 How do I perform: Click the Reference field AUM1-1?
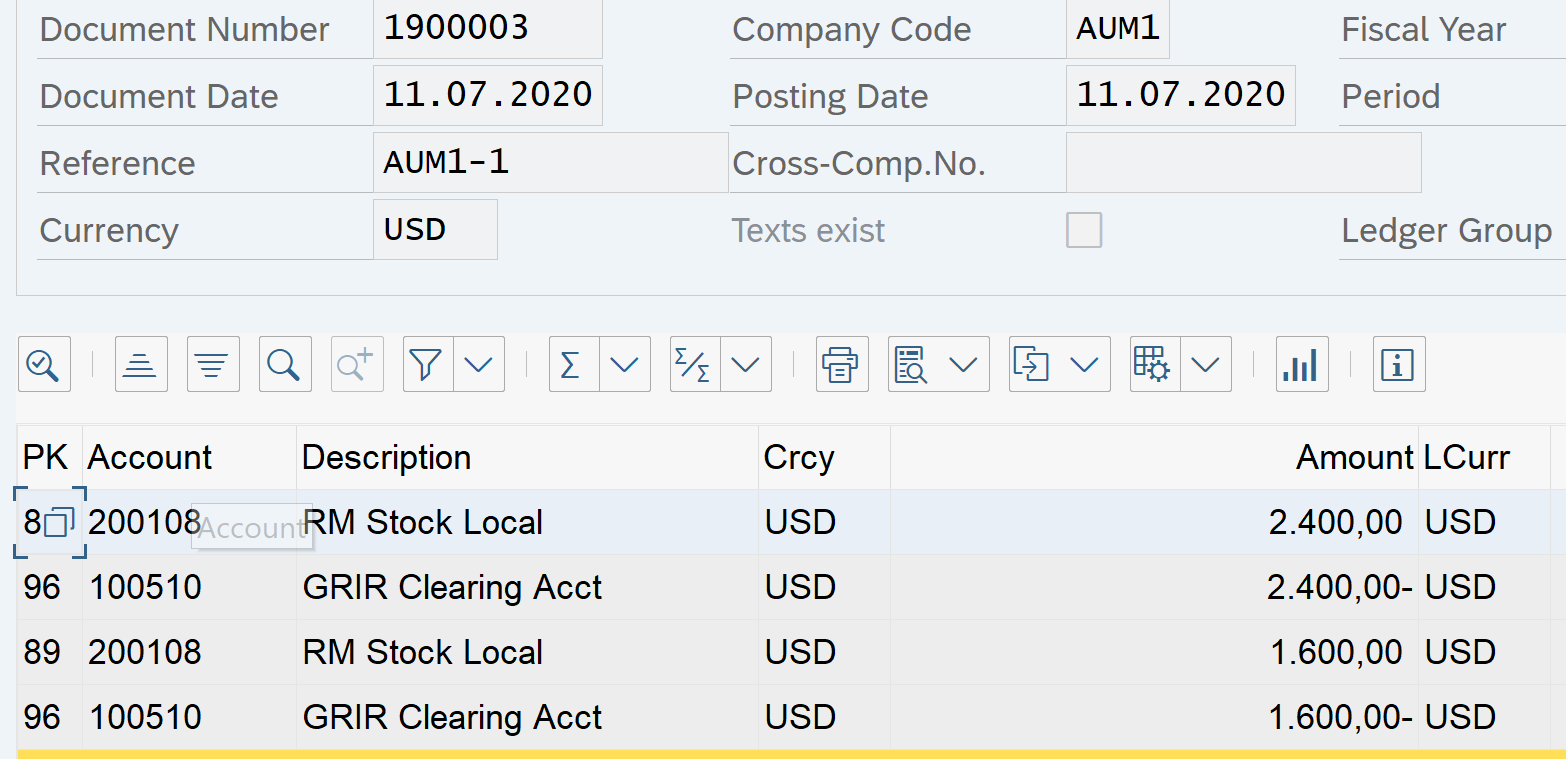[549, 162]
